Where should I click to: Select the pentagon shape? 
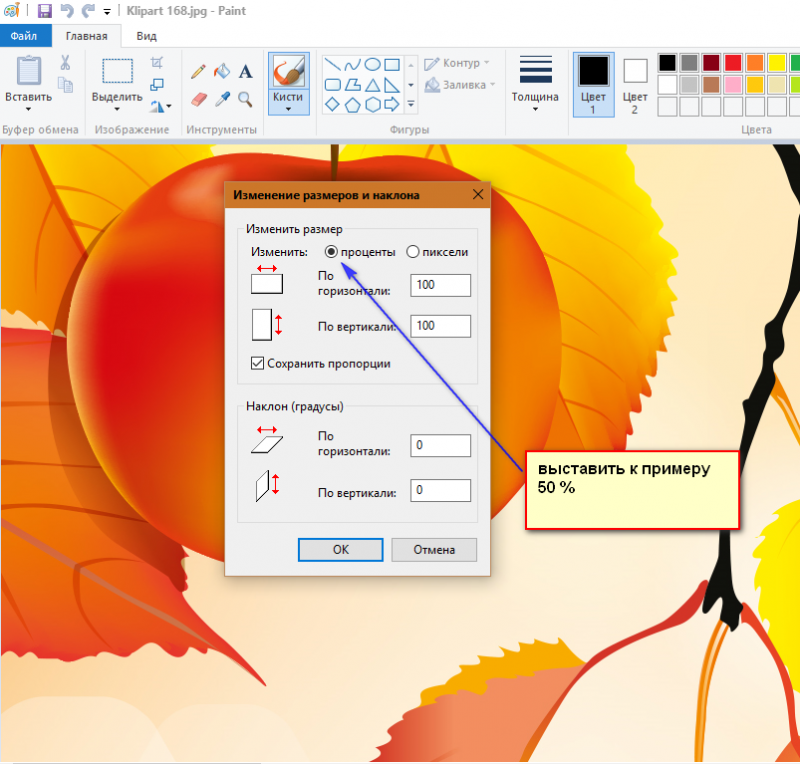[353, 105]
